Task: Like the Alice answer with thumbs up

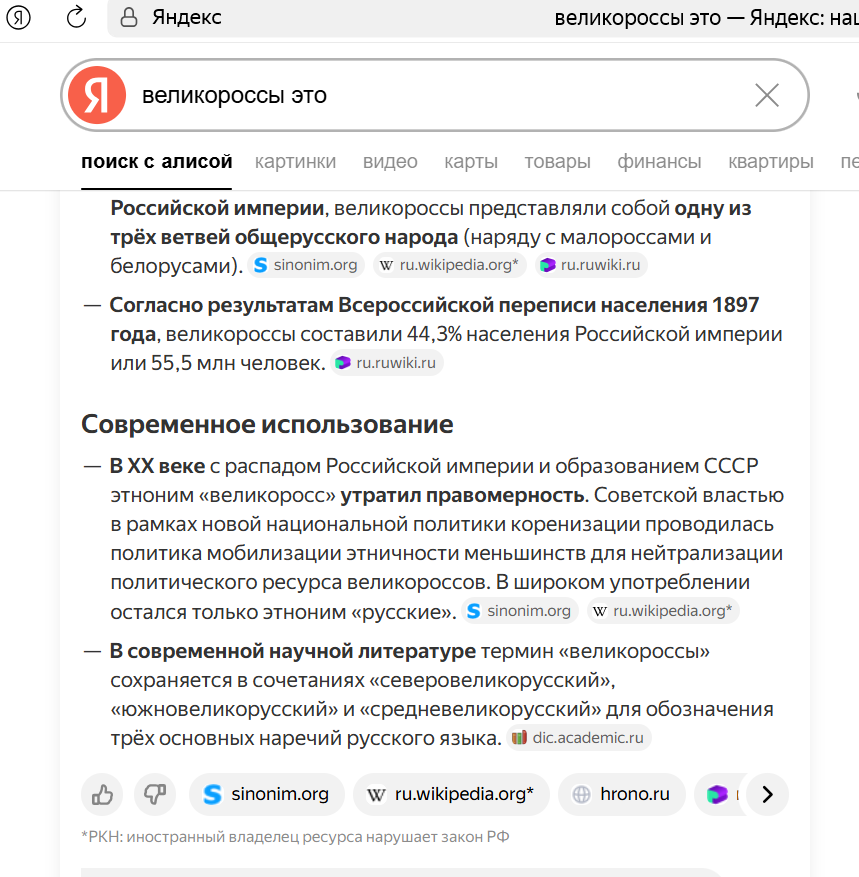Action: (x=102, y=795)
